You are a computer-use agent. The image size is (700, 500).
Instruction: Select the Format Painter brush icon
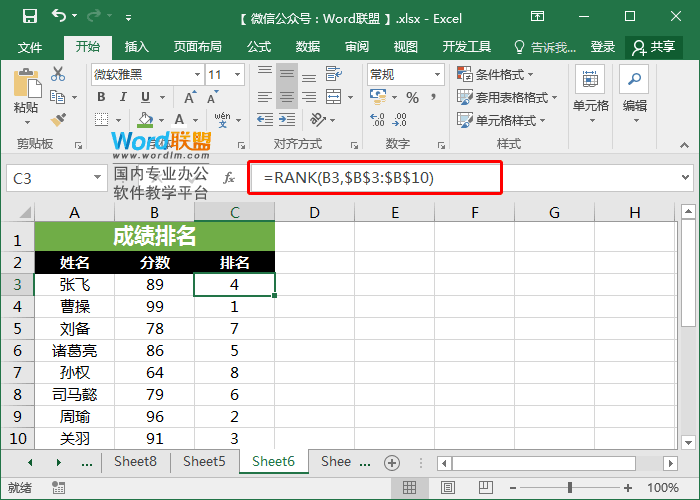coord(58,120)
